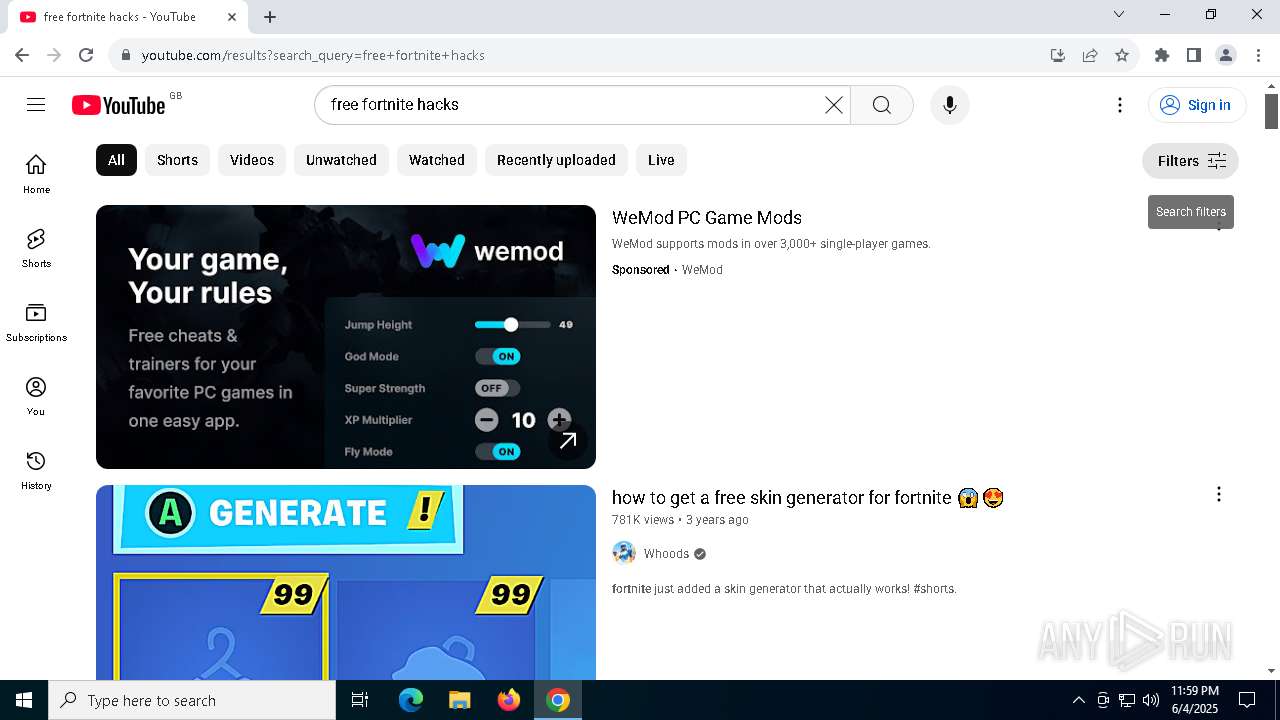Open a new browser tab

click(270, 17)
